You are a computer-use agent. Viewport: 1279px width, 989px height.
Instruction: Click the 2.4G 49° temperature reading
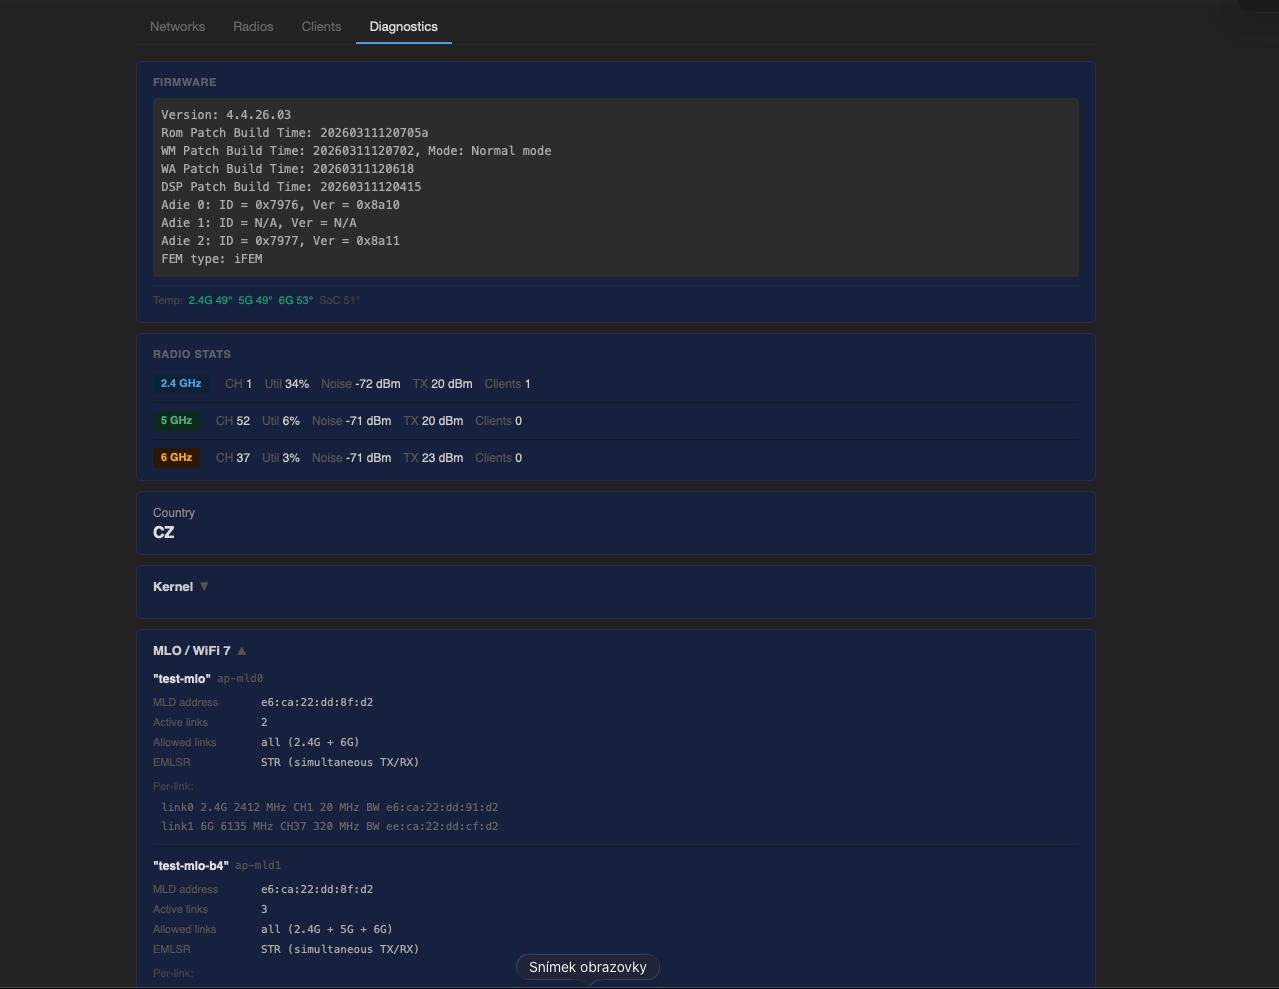pos(210,300)
